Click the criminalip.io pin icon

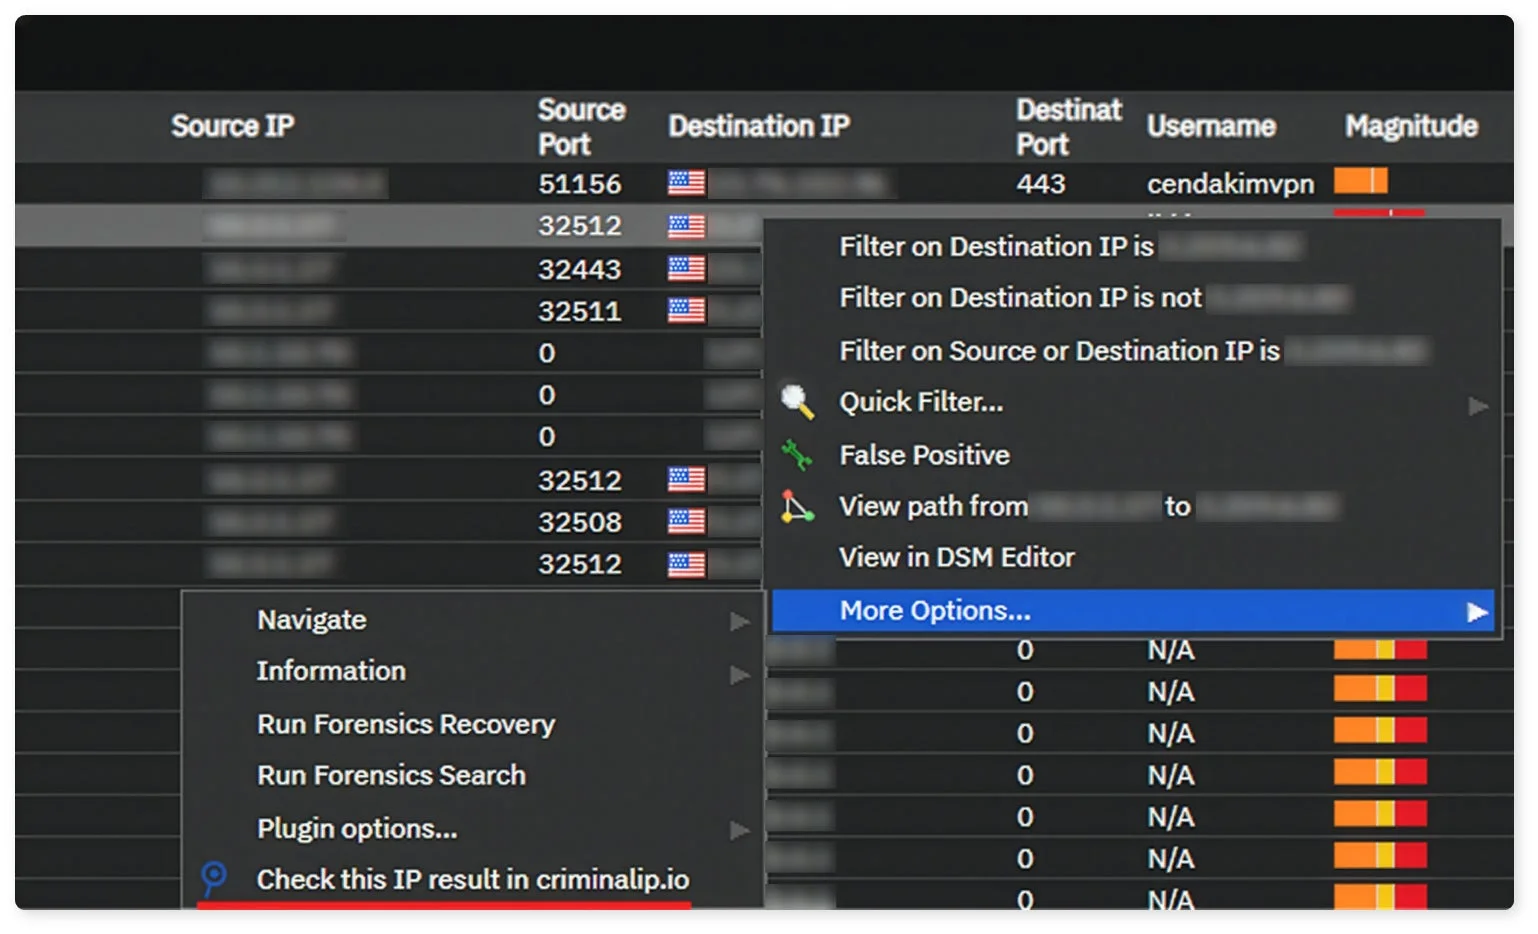point(214,878)
